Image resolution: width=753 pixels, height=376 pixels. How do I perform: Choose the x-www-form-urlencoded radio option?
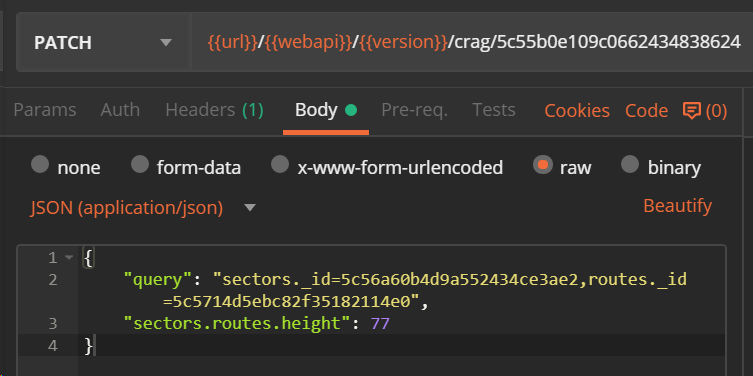pyautogui.click(x=280, y=165)
